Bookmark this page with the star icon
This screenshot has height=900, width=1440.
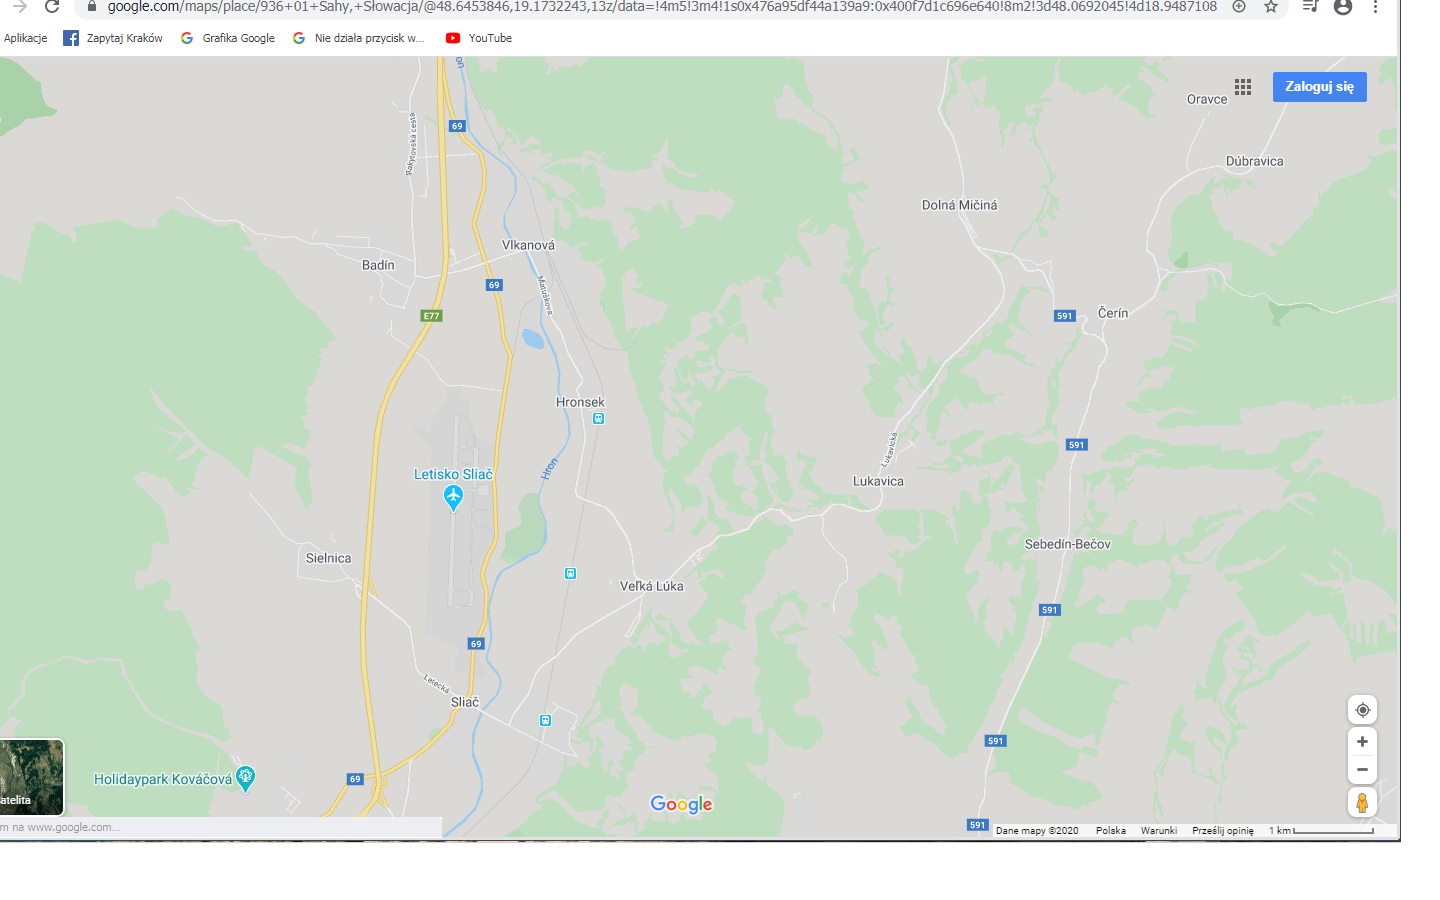point(1271,7)
